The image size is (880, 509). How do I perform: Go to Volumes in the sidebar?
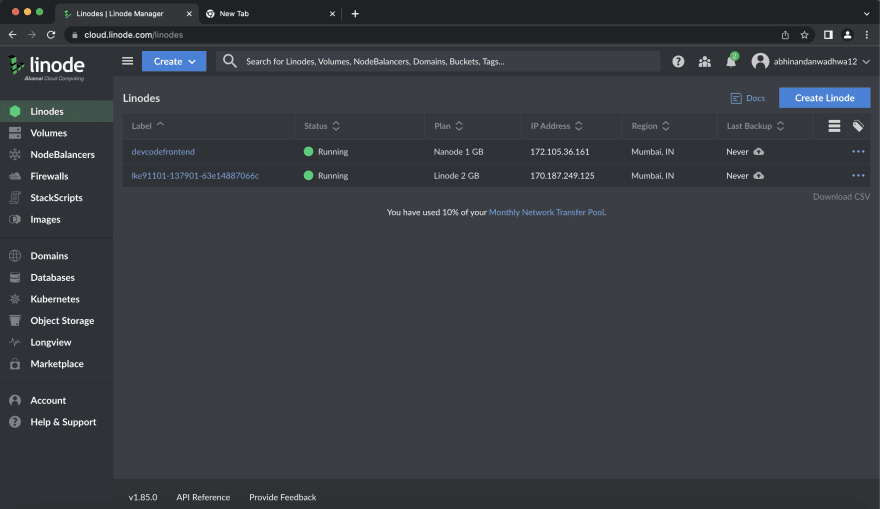56,133
